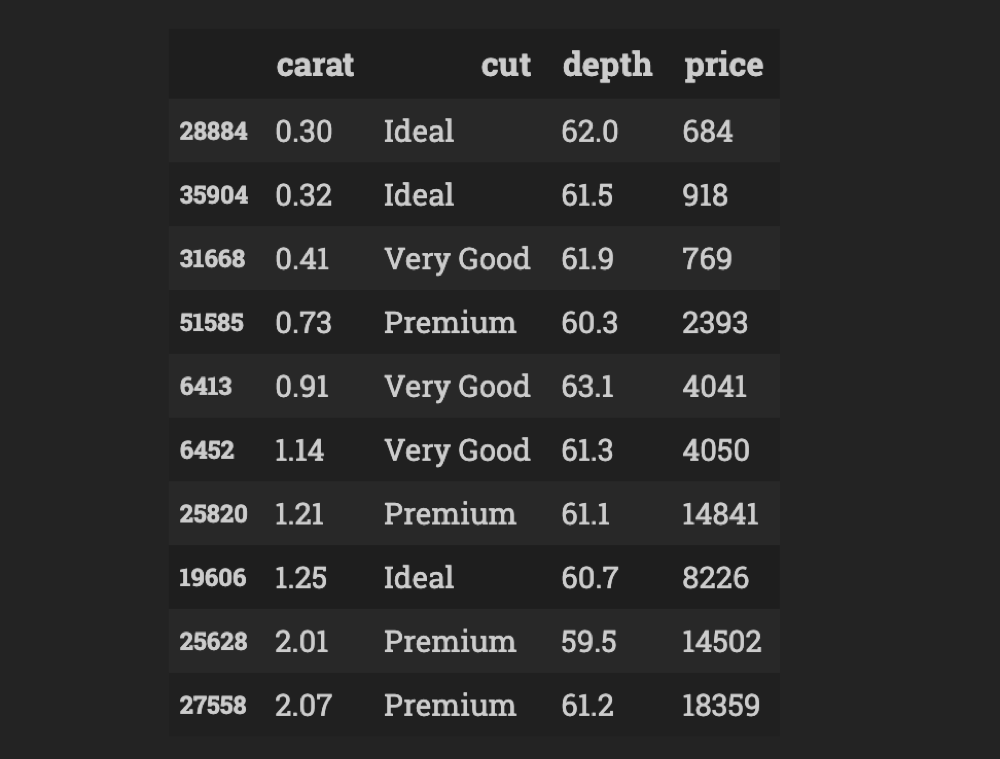Select row index 35904
The image size is (1000, 759).
click(213, 195)
